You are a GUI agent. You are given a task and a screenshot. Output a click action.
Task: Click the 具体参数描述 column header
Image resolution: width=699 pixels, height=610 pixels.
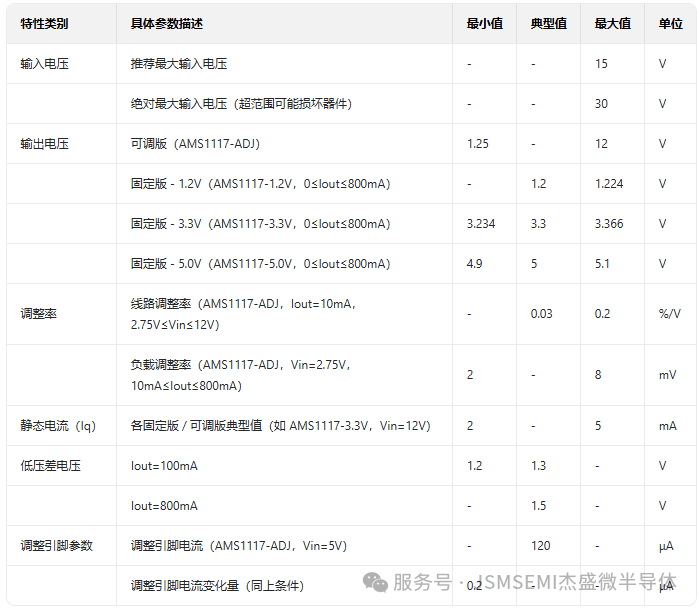166,24
